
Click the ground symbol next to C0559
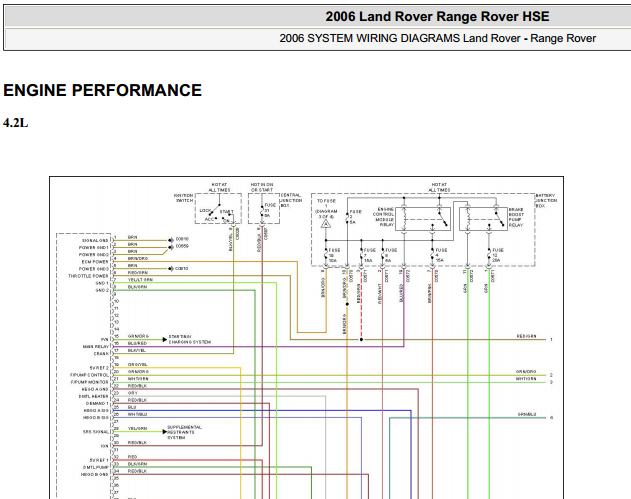[171, 247]
